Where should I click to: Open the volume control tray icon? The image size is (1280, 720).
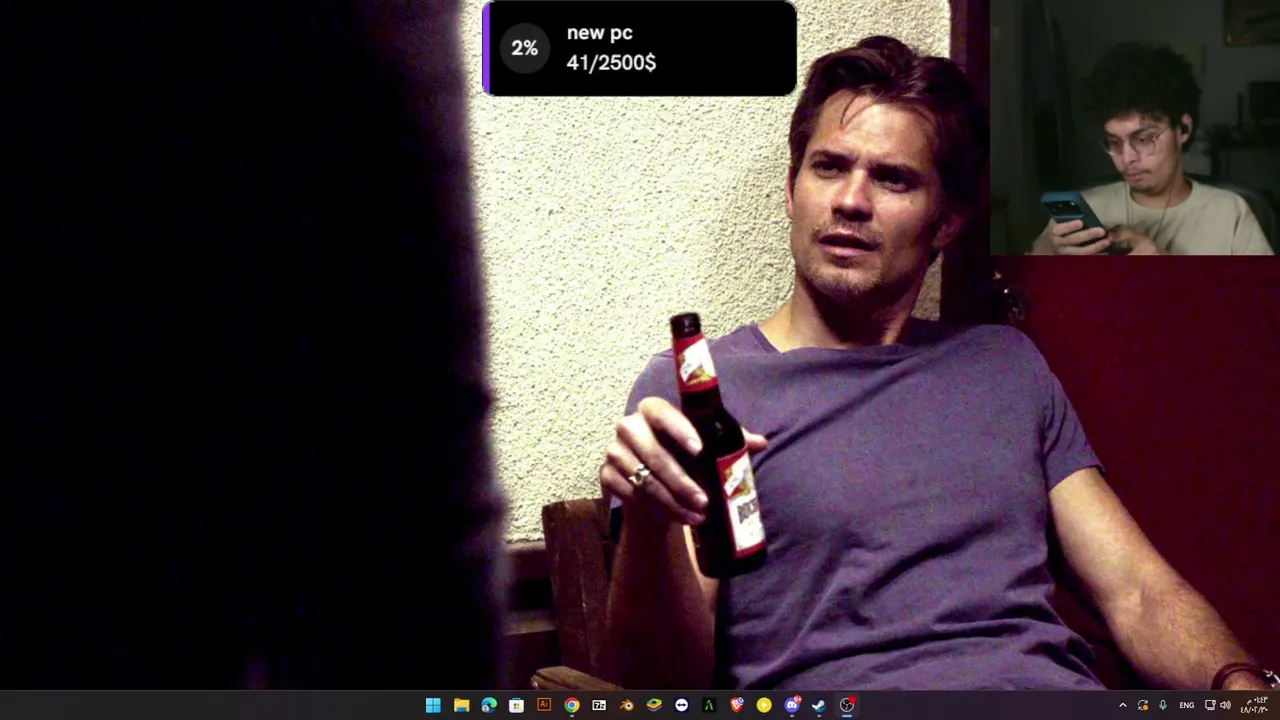coord(1225,705)
